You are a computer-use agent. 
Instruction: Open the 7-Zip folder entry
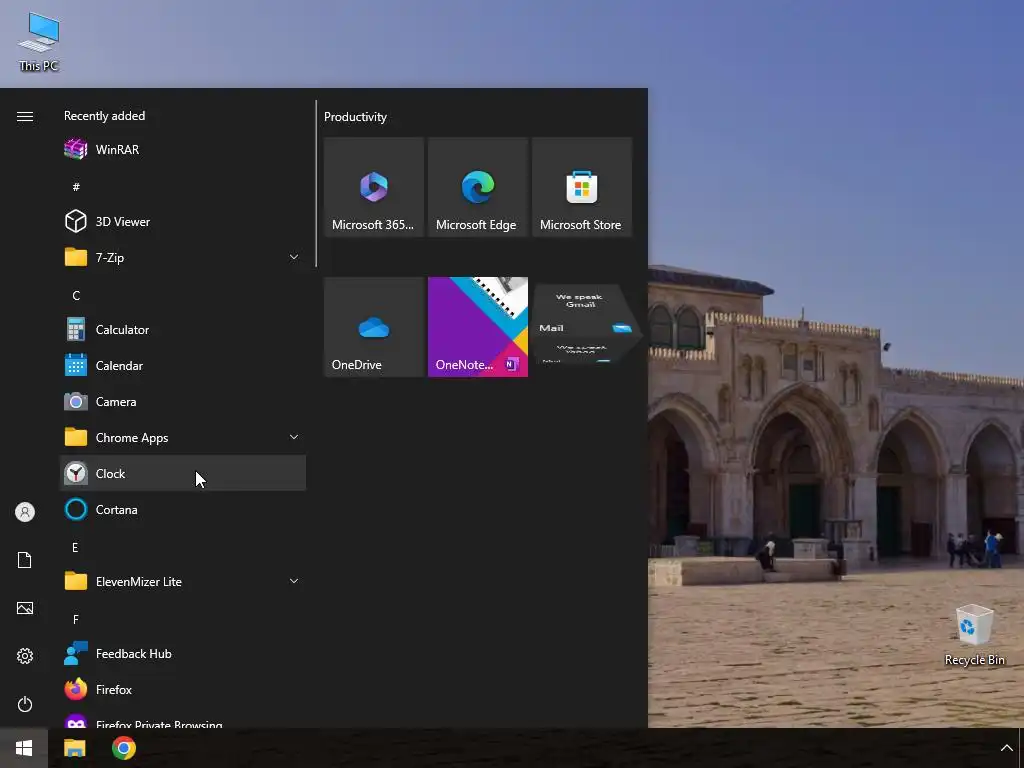point(182,257)
